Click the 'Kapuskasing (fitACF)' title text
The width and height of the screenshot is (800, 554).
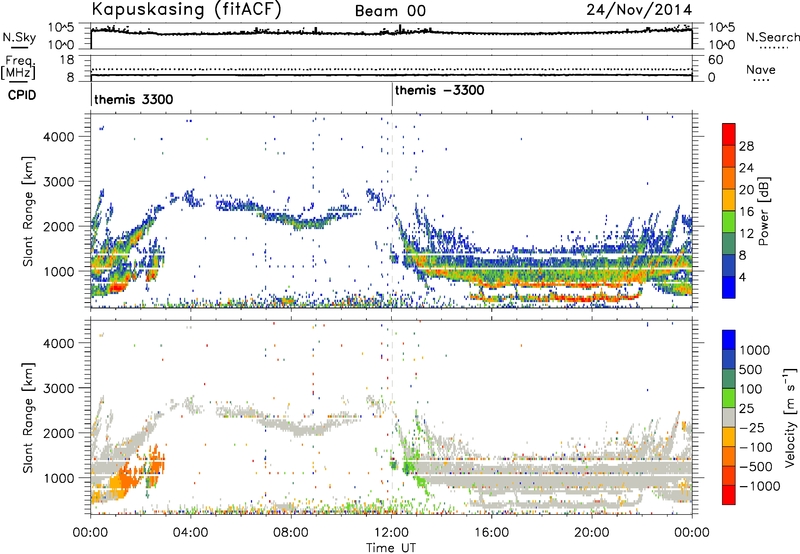(x=186, y=9)
